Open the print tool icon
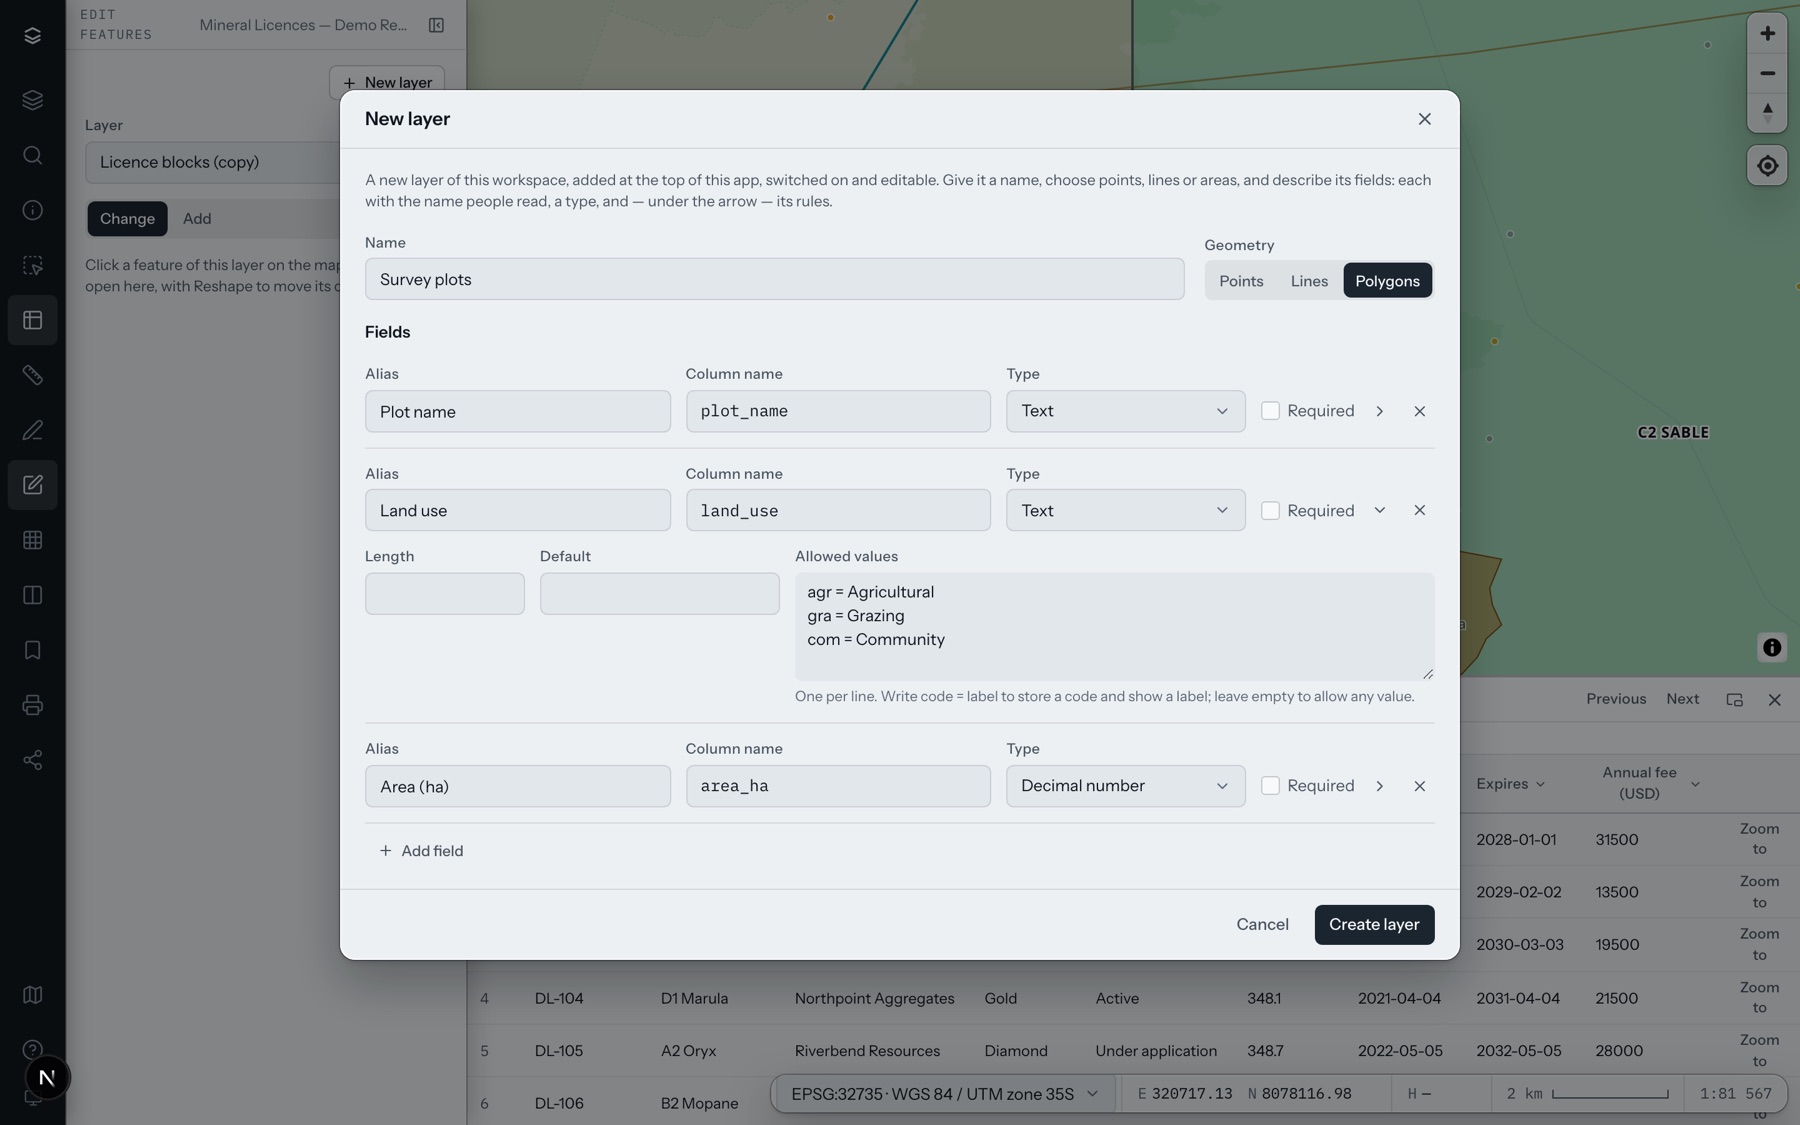This screenshot has width=1800, height=1125. pyautogui.click(x=32, y=705)
